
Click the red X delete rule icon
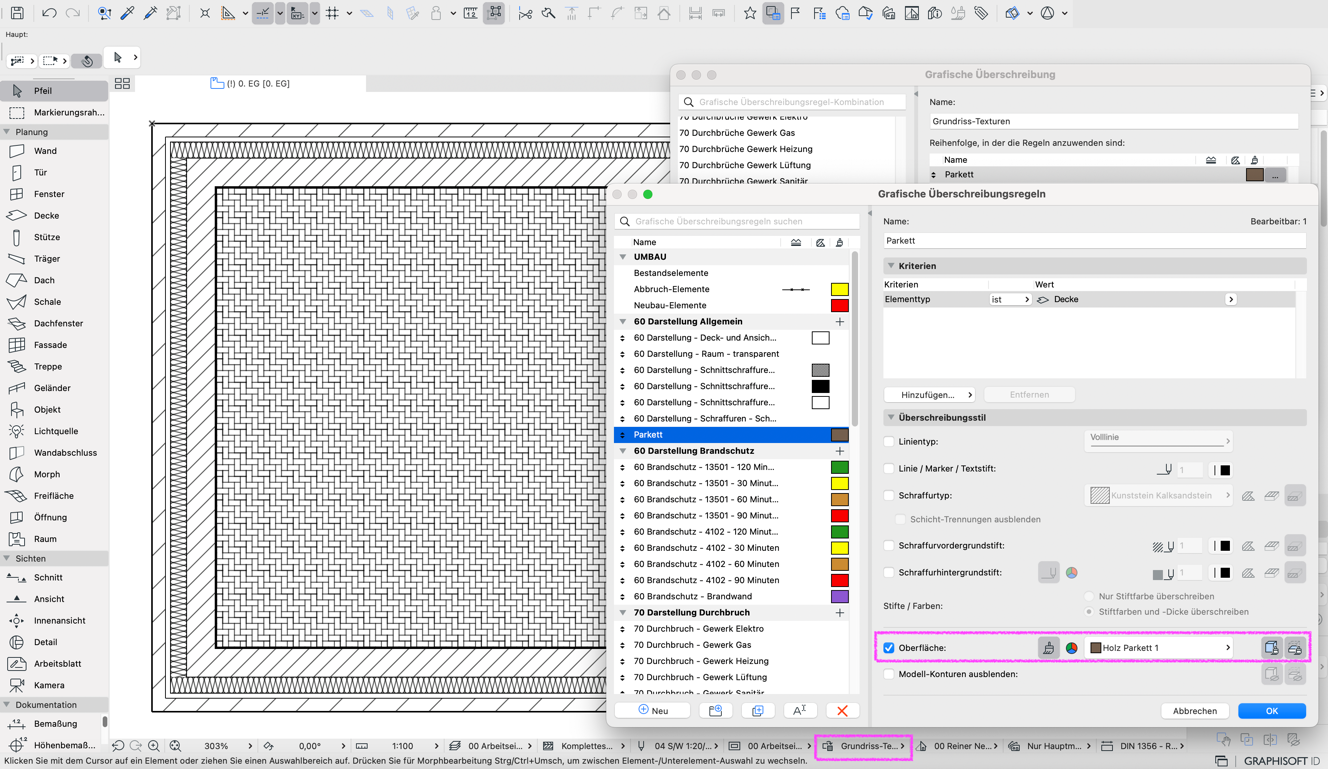842,711
